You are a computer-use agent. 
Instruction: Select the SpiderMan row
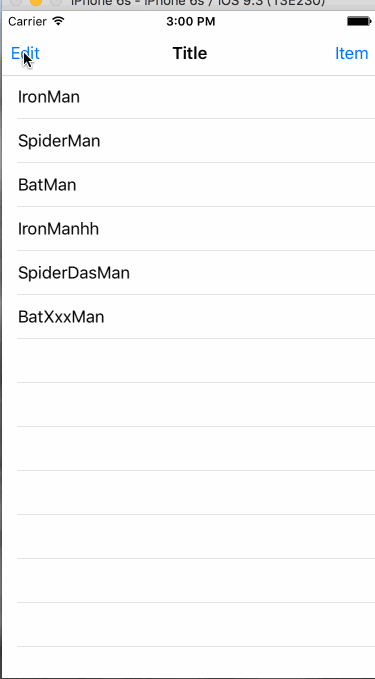(x=188, y=141)
